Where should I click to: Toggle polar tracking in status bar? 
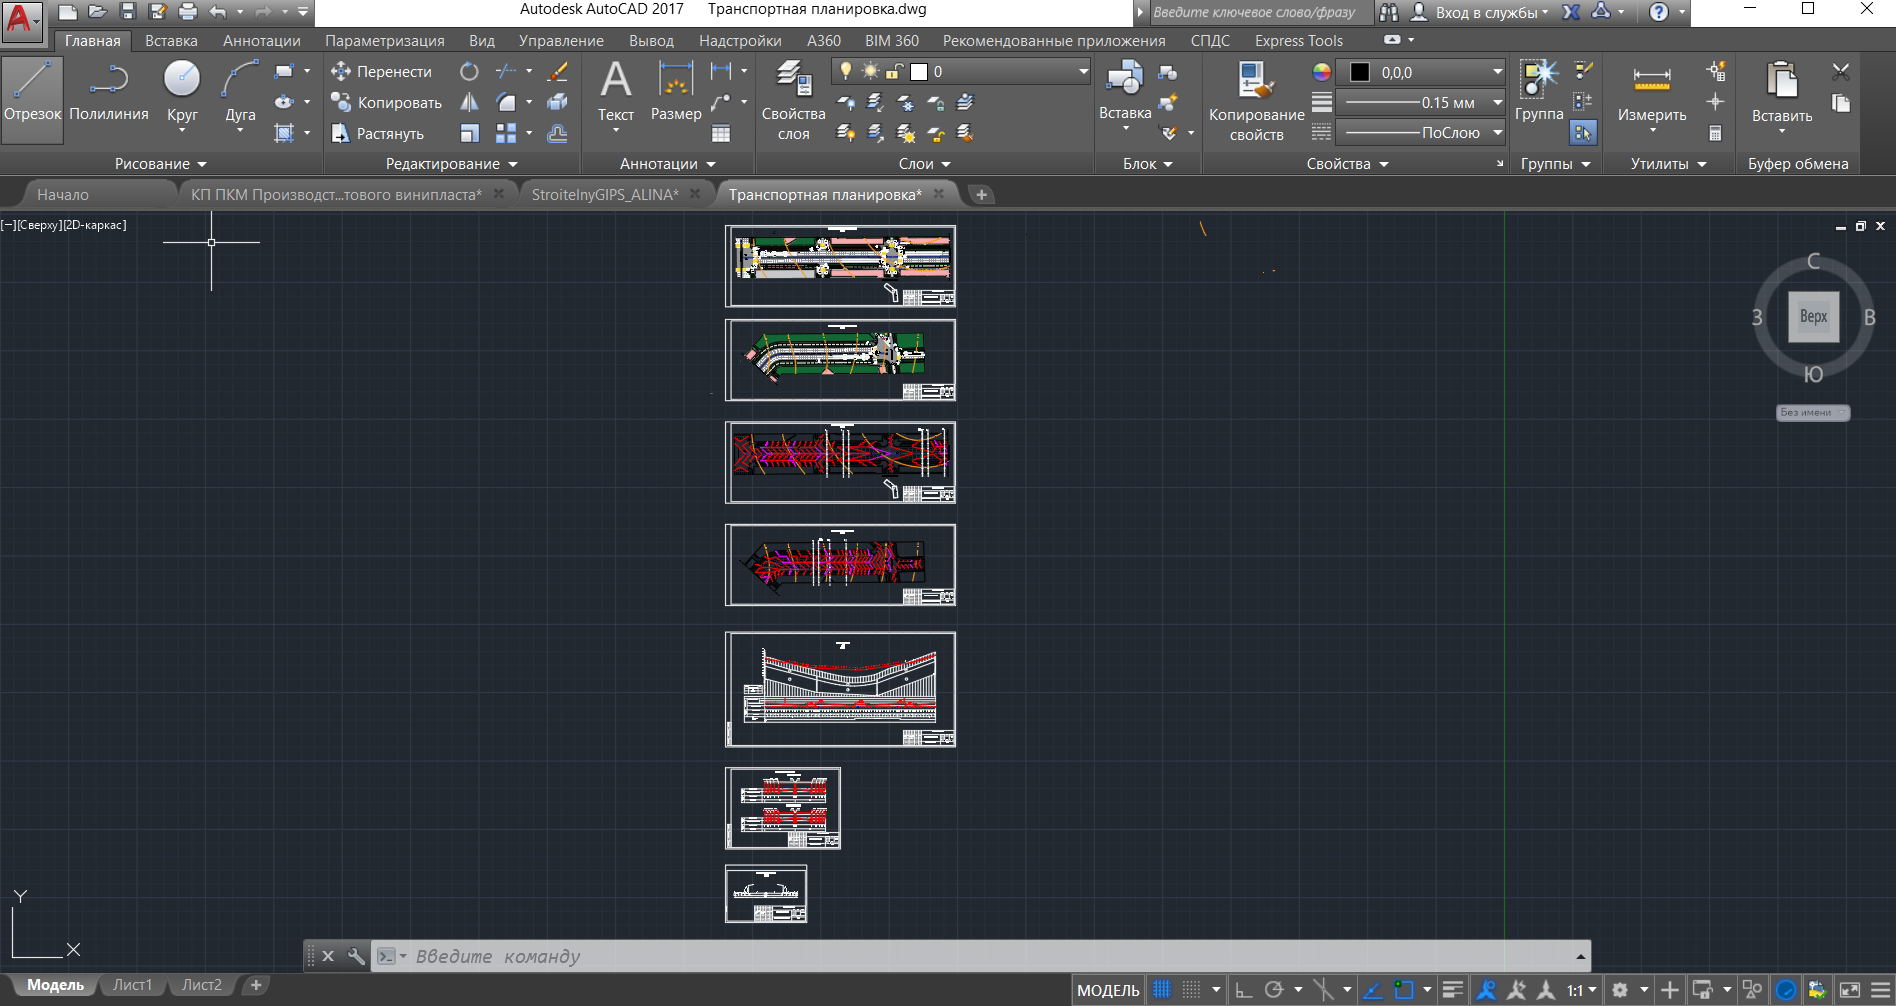1273,990
